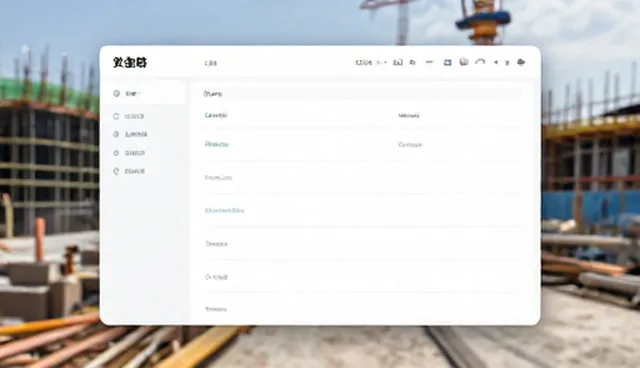Select the third sidebar menu entry
This screenshot has height=368, width=640.
tap(130, 134)
